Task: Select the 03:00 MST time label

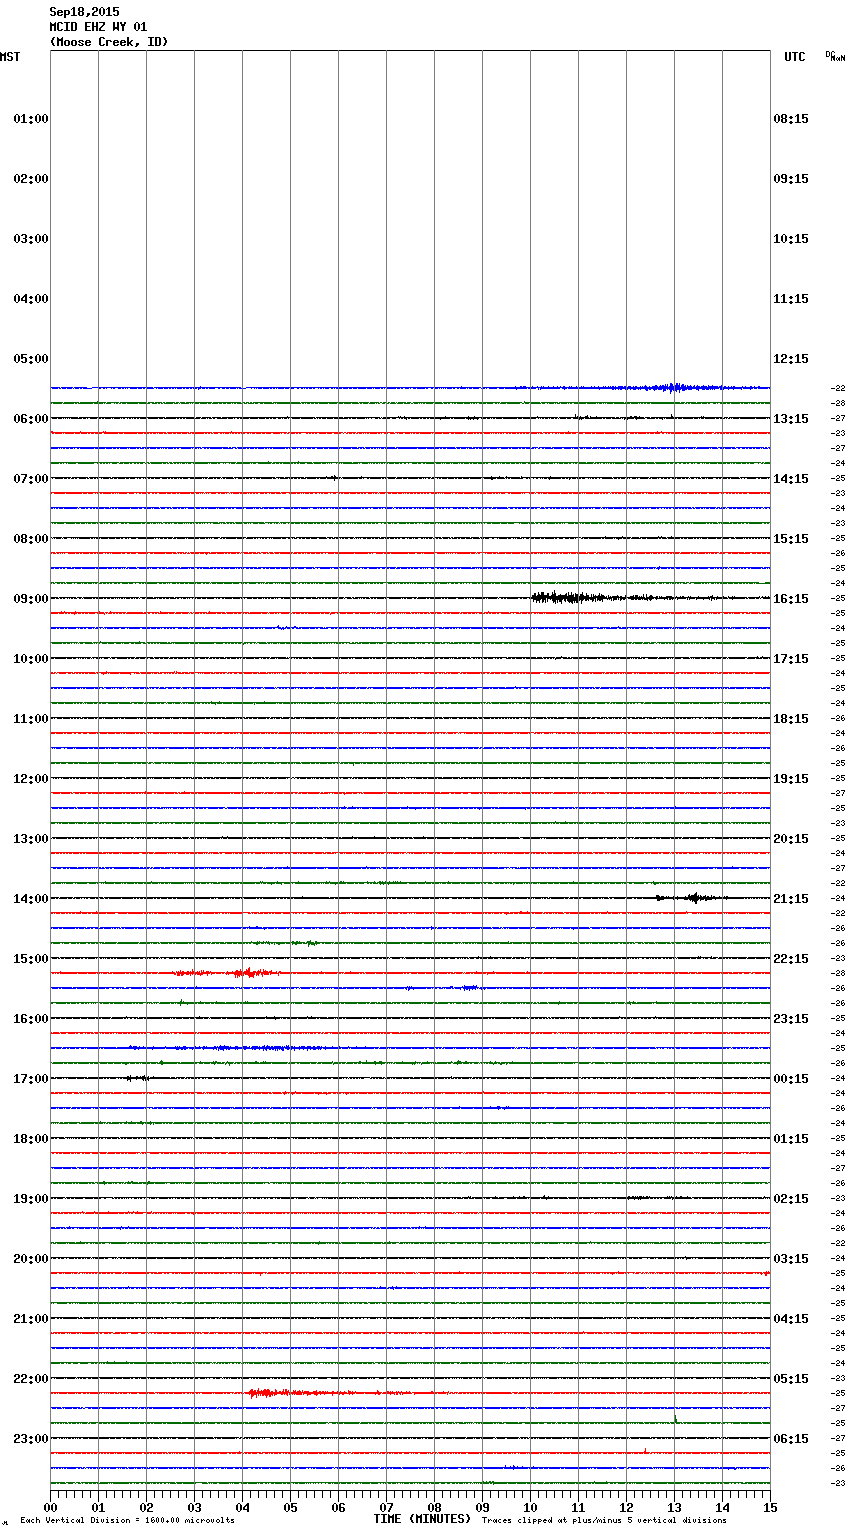Action: [31, 239]
